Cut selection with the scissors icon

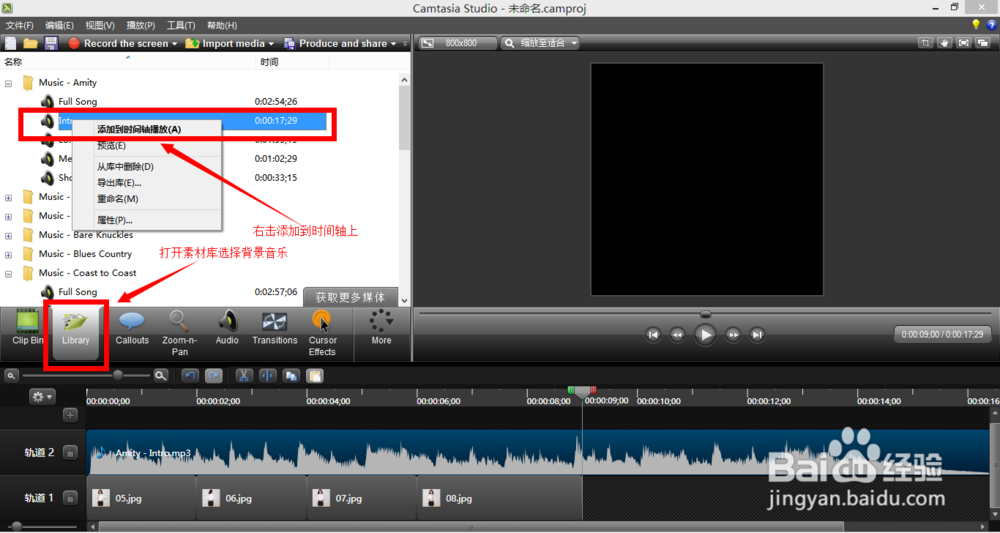[x=243, y=376]
